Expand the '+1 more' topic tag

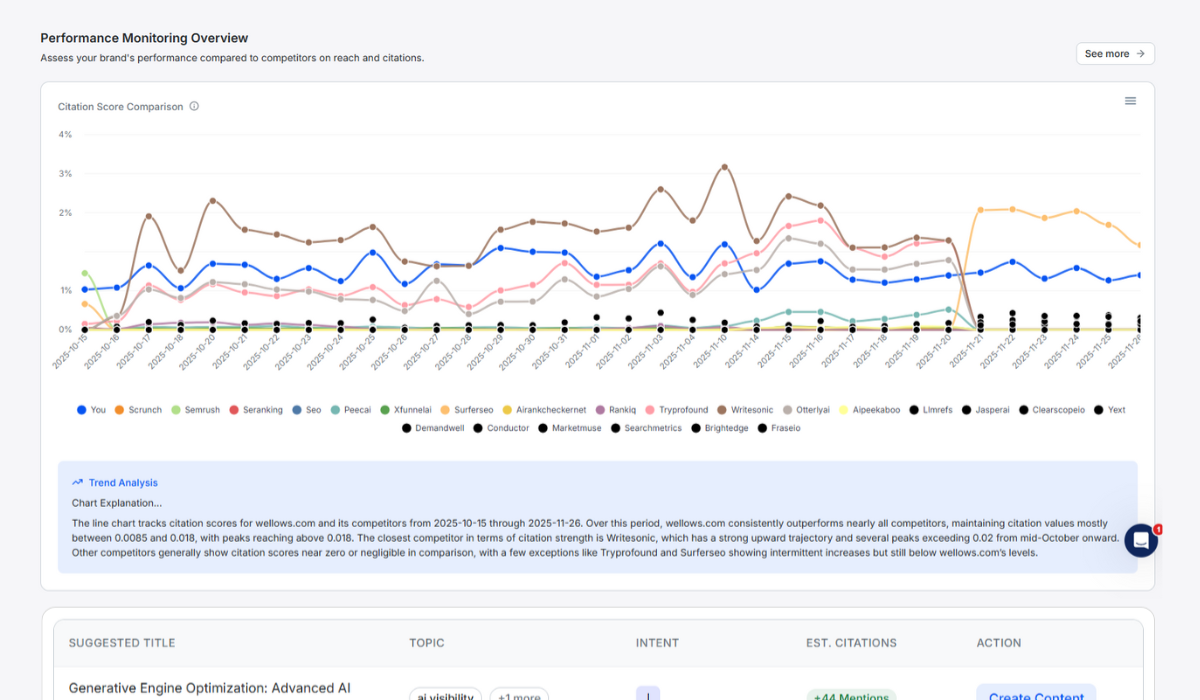coord(518,696)
